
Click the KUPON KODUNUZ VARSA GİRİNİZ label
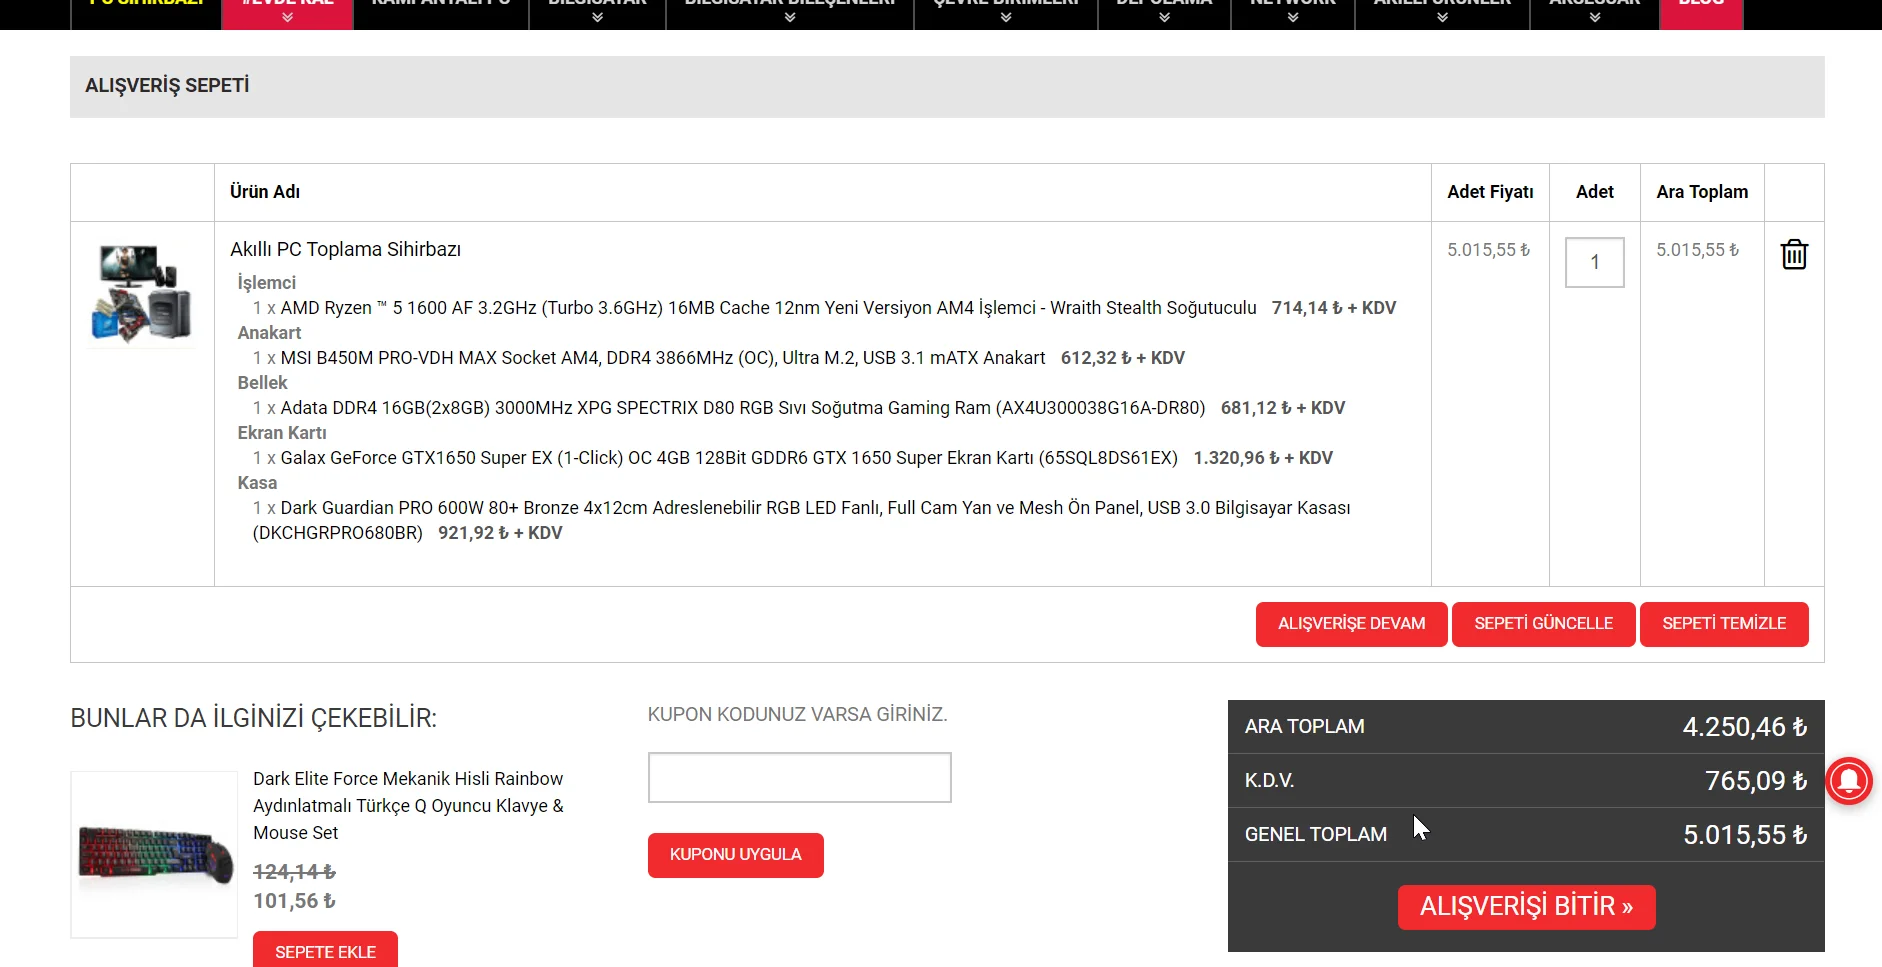pyautogui.click(x=797, y=715)
